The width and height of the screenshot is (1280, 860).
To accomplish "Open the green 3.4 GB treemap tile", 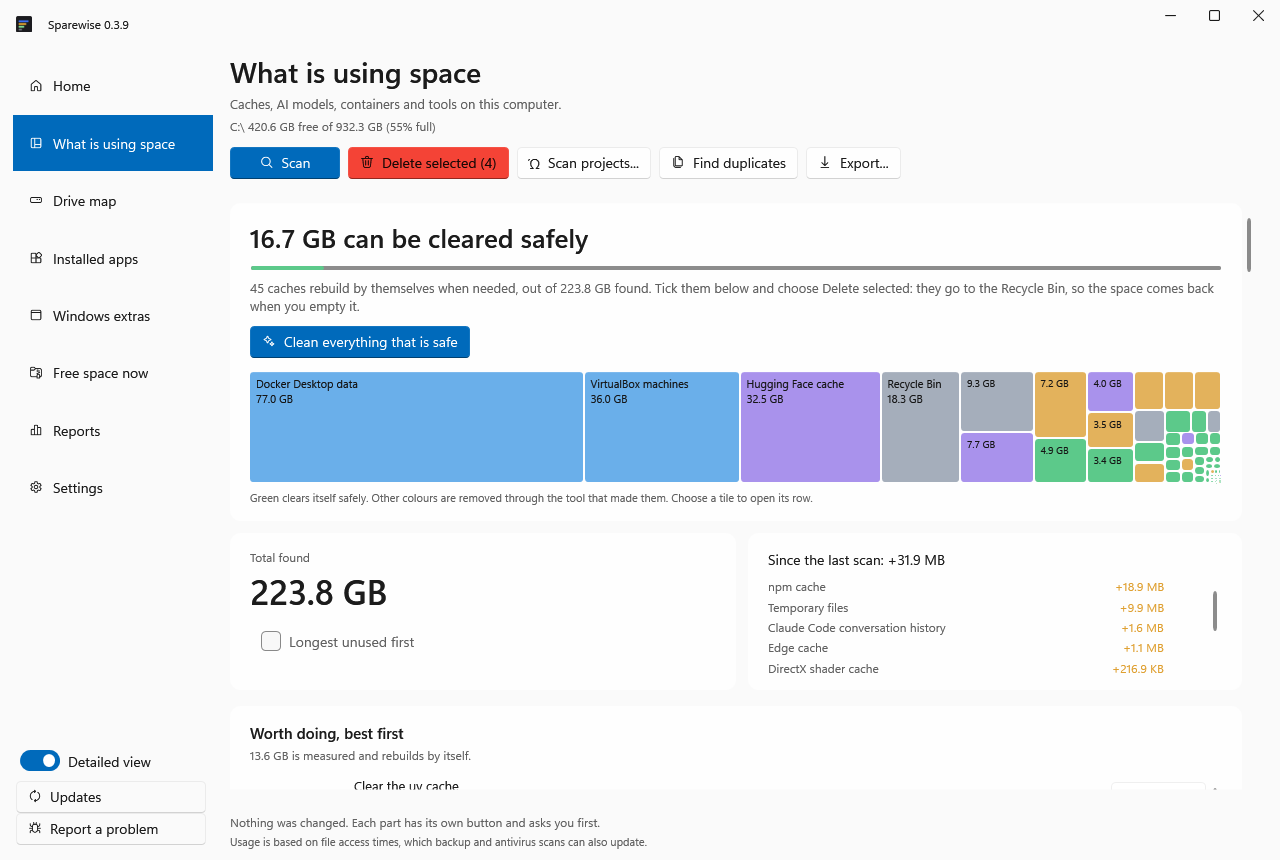I will pos(1110,466).
